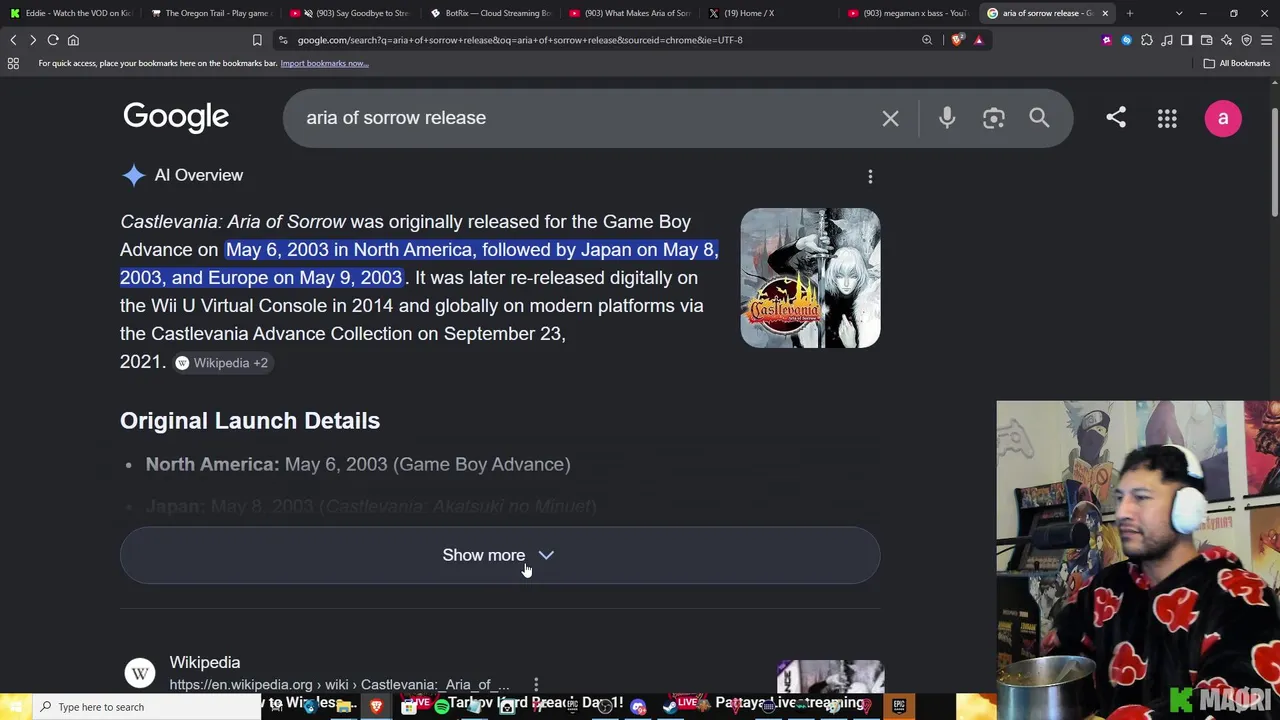This screenshot has width=1280, height=720.
Task: Open the Brave Wallet icon
Action: [x=1206, y=40]
